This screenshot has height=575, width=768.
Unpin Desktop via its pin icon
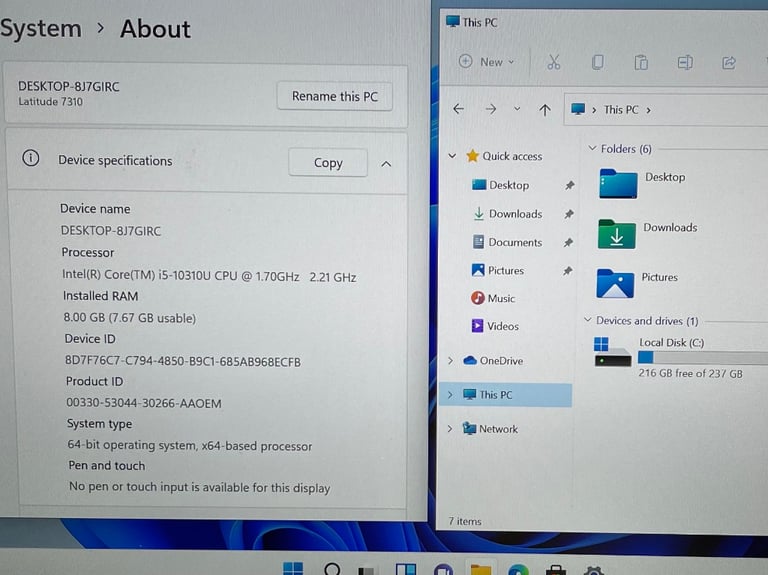point(569,185)
